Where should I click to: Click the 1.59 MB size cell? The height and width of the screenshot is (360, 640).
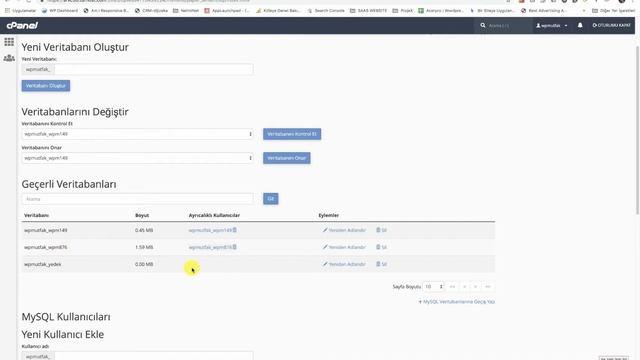[x=144, y=247]
